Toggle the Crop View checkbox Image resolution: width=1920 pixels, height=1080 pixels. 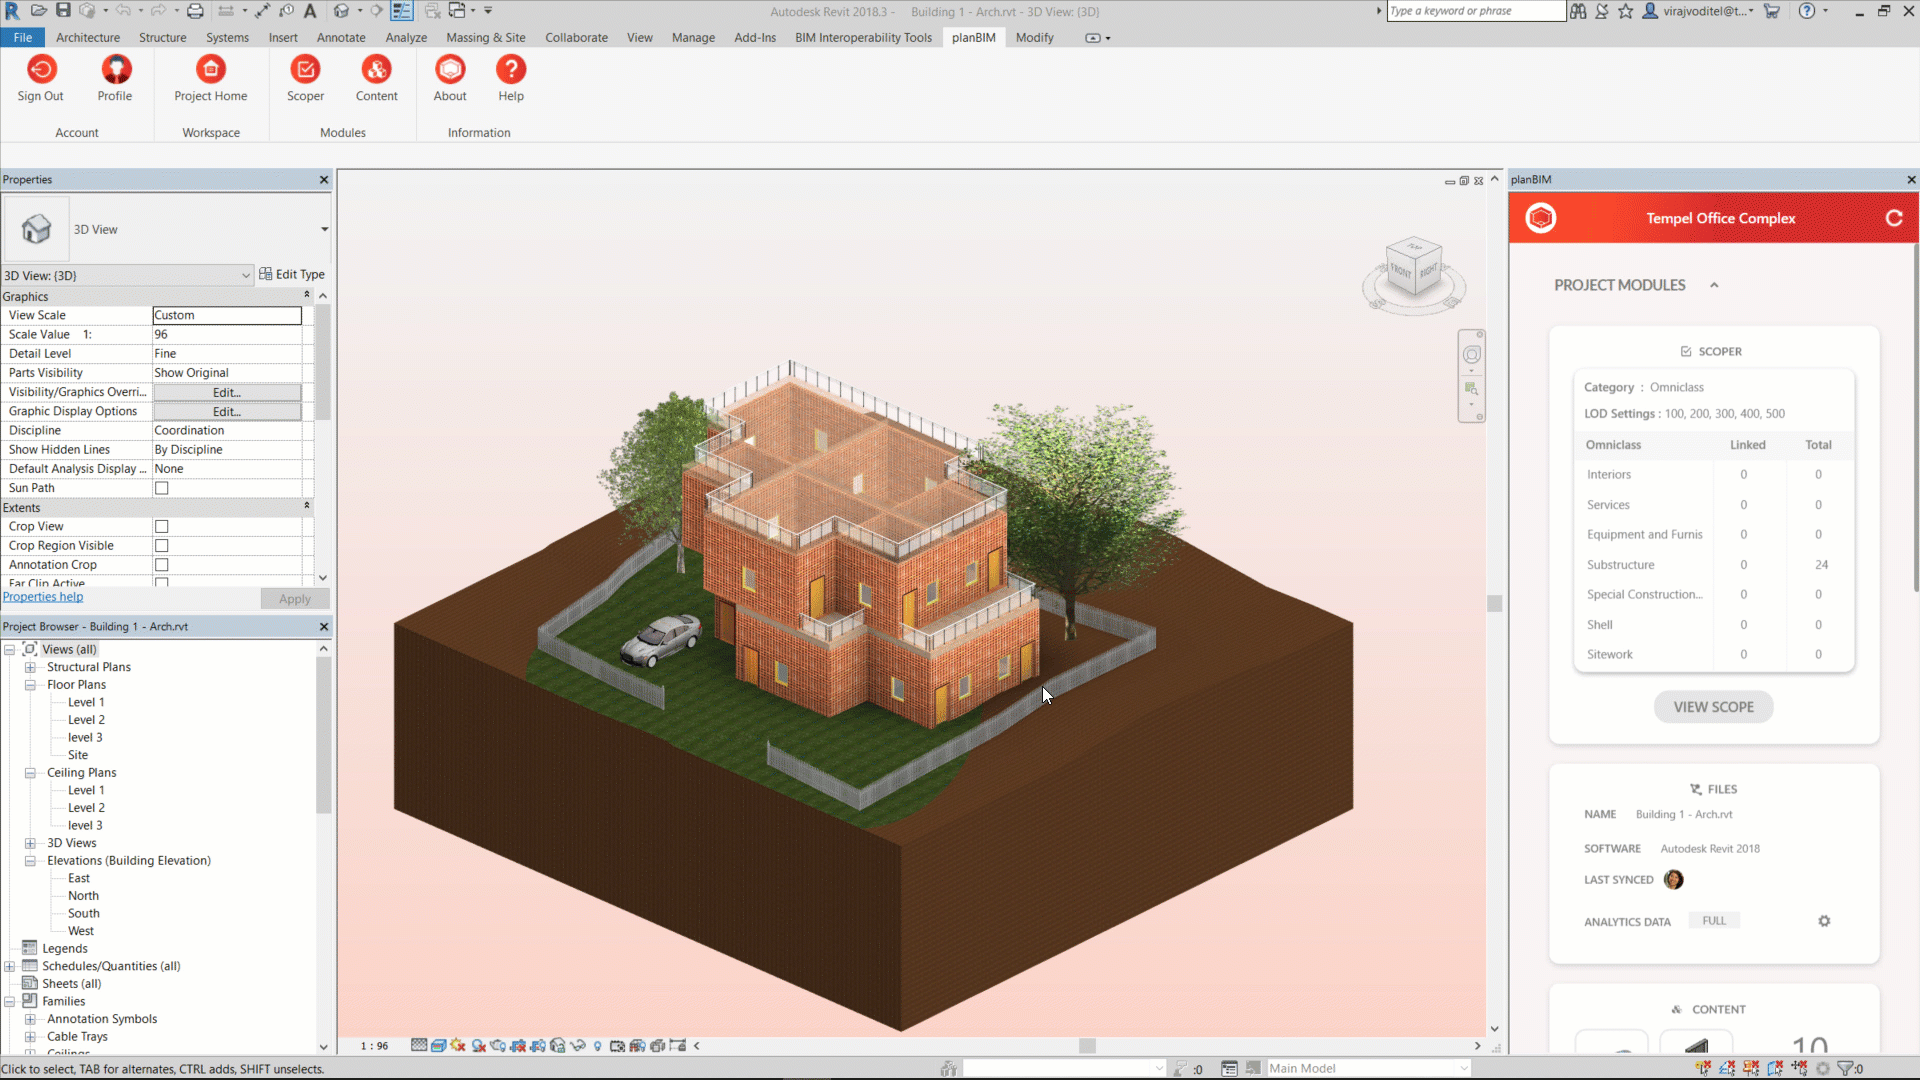tap(162, 527)
